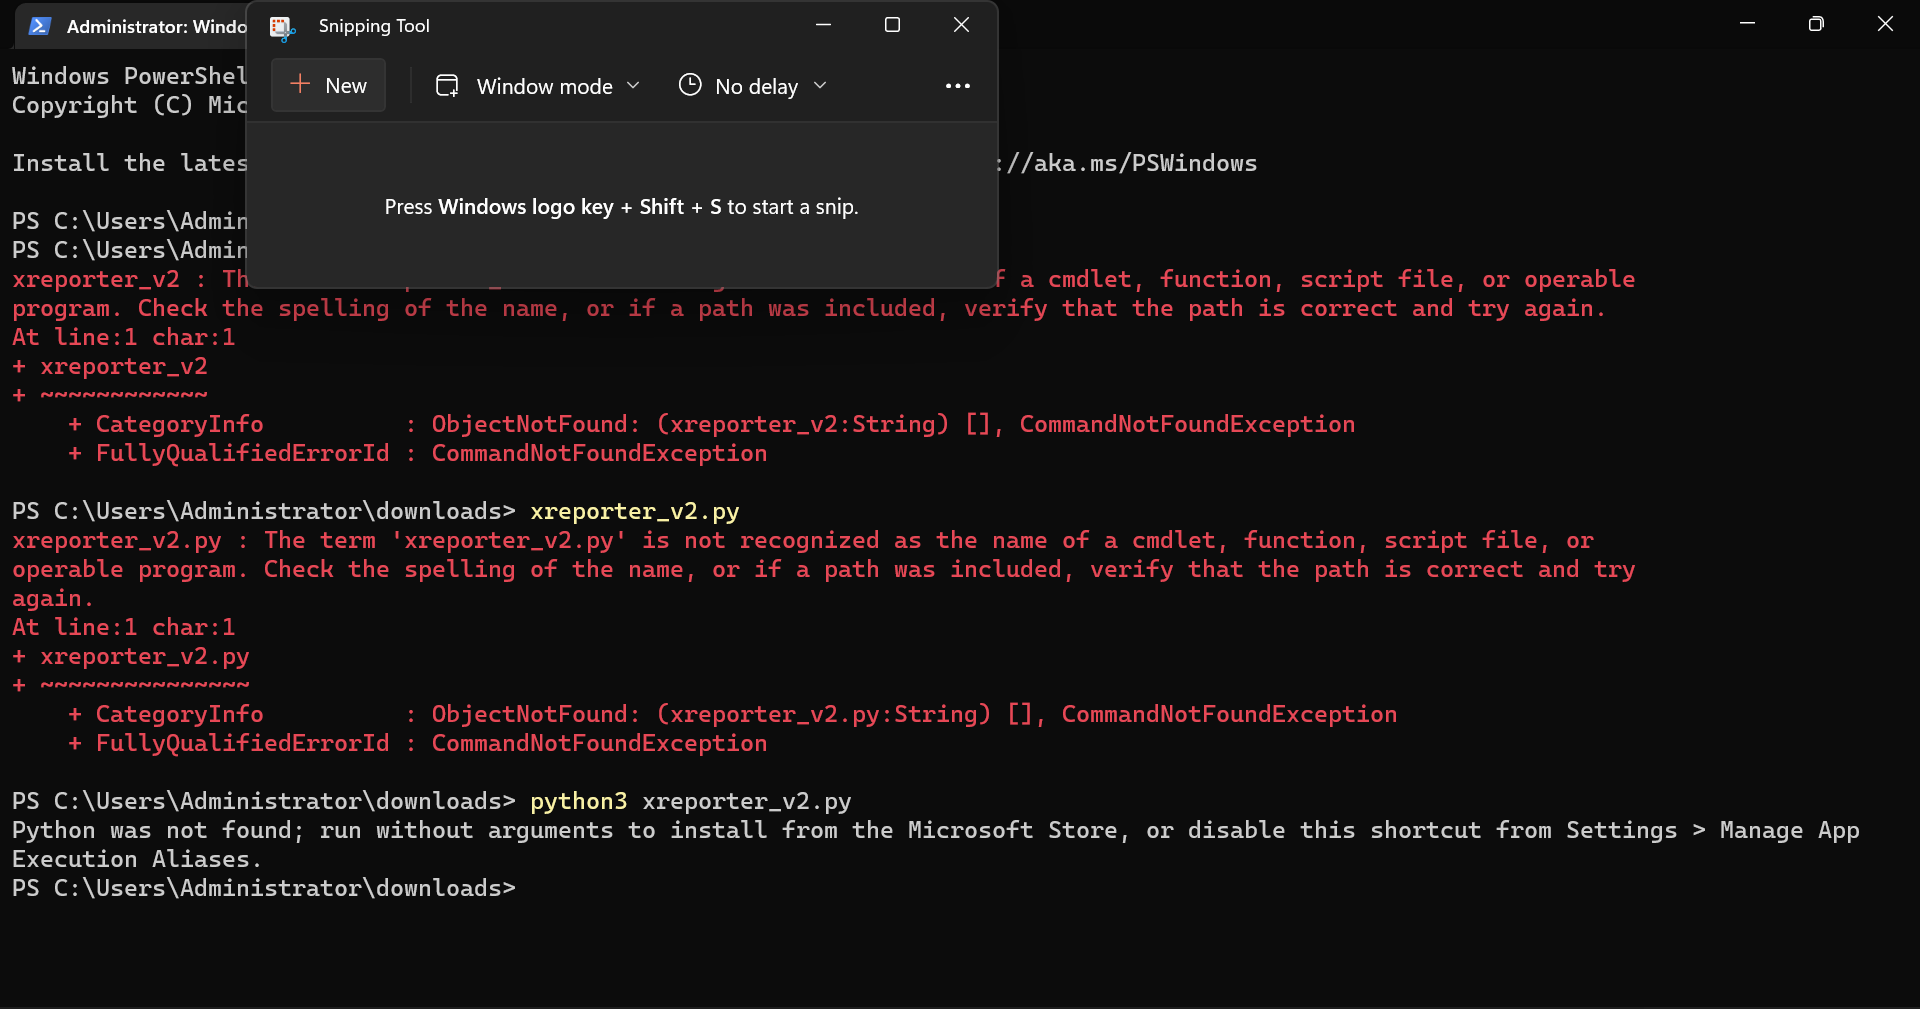This screenshot has width=1920, height=1009.
Task: Start a new snip with New button
Action: click(328, 86)
